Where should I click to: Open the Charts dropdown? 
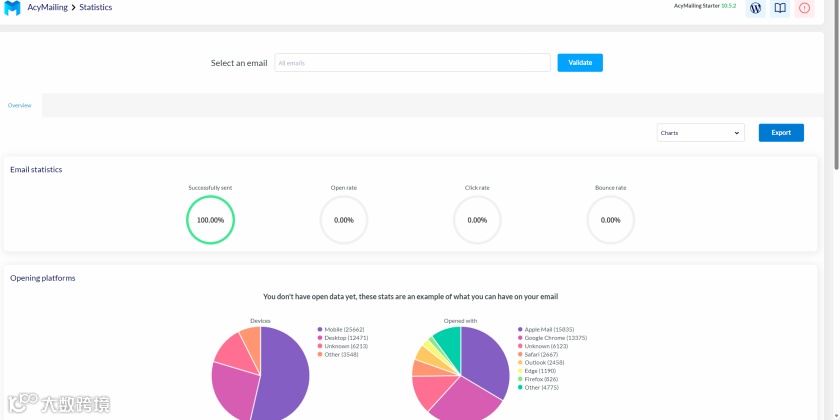701,133
